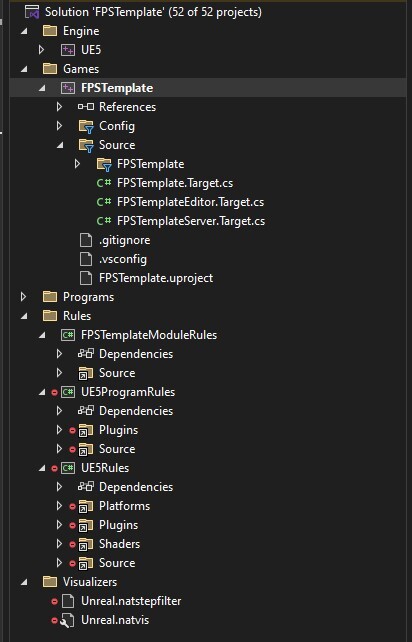Click the Unreal.natvis file icon
Viewport: 412px width, 642px height.
pos(68,620)
